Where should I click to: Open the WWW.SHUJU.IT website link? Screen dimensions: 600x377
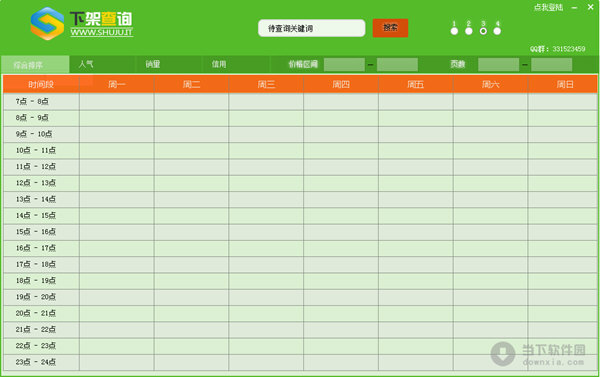pos(102,33)
